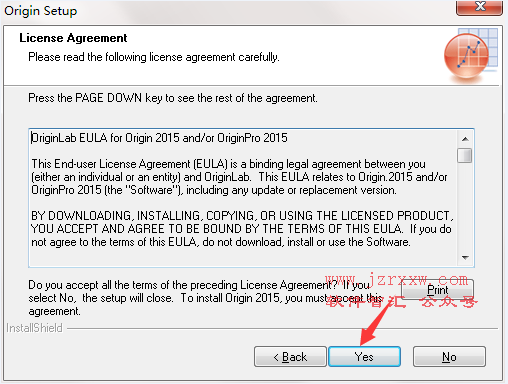The height and width of the screenshot is (384, 508).
Task: Click blank area at bottom of EULA box
Action: pyautogui.click(x=242, y=257)
